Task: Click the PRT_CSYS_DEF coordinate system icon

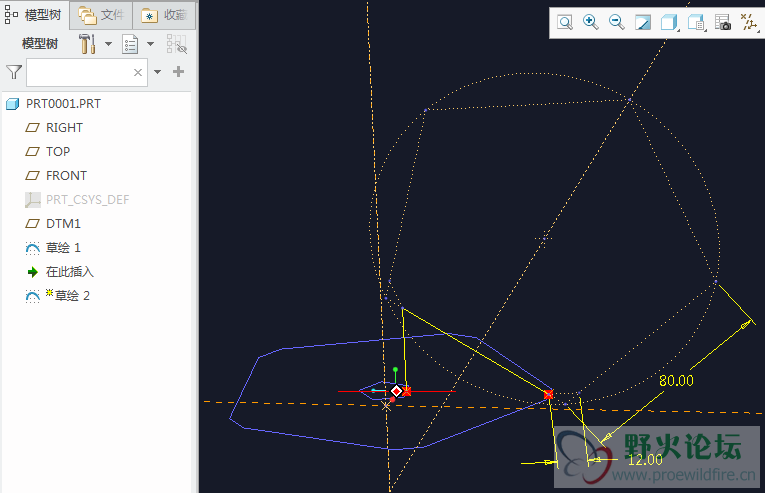Action: pos(32,200)
